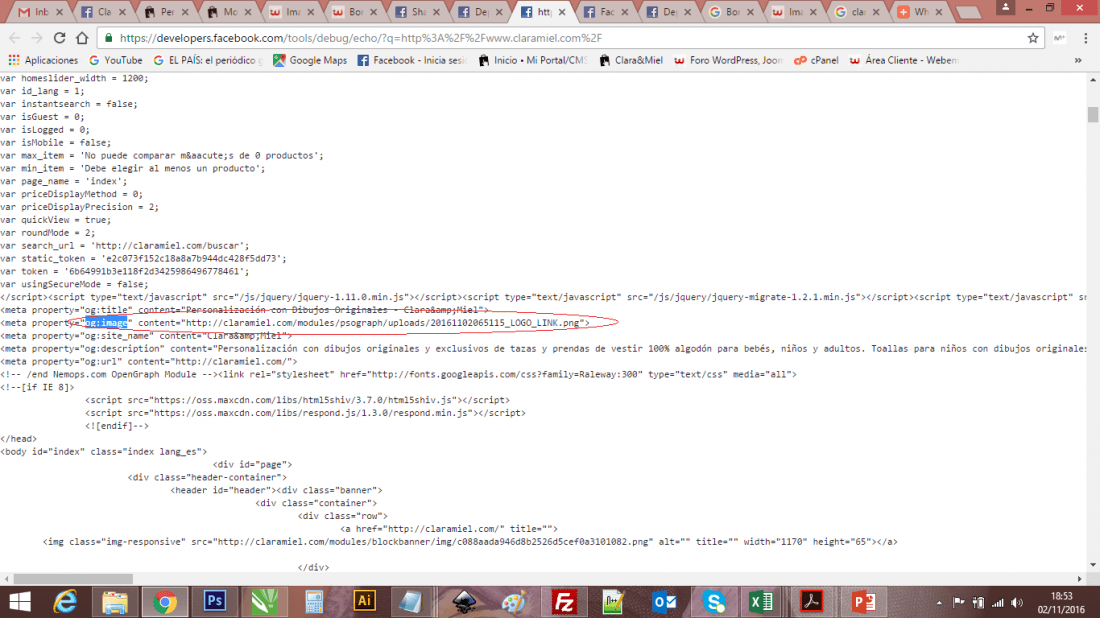Open FileZilla from the taskbar
This screenshot has height=618, width=1100.
pos(564,602)
